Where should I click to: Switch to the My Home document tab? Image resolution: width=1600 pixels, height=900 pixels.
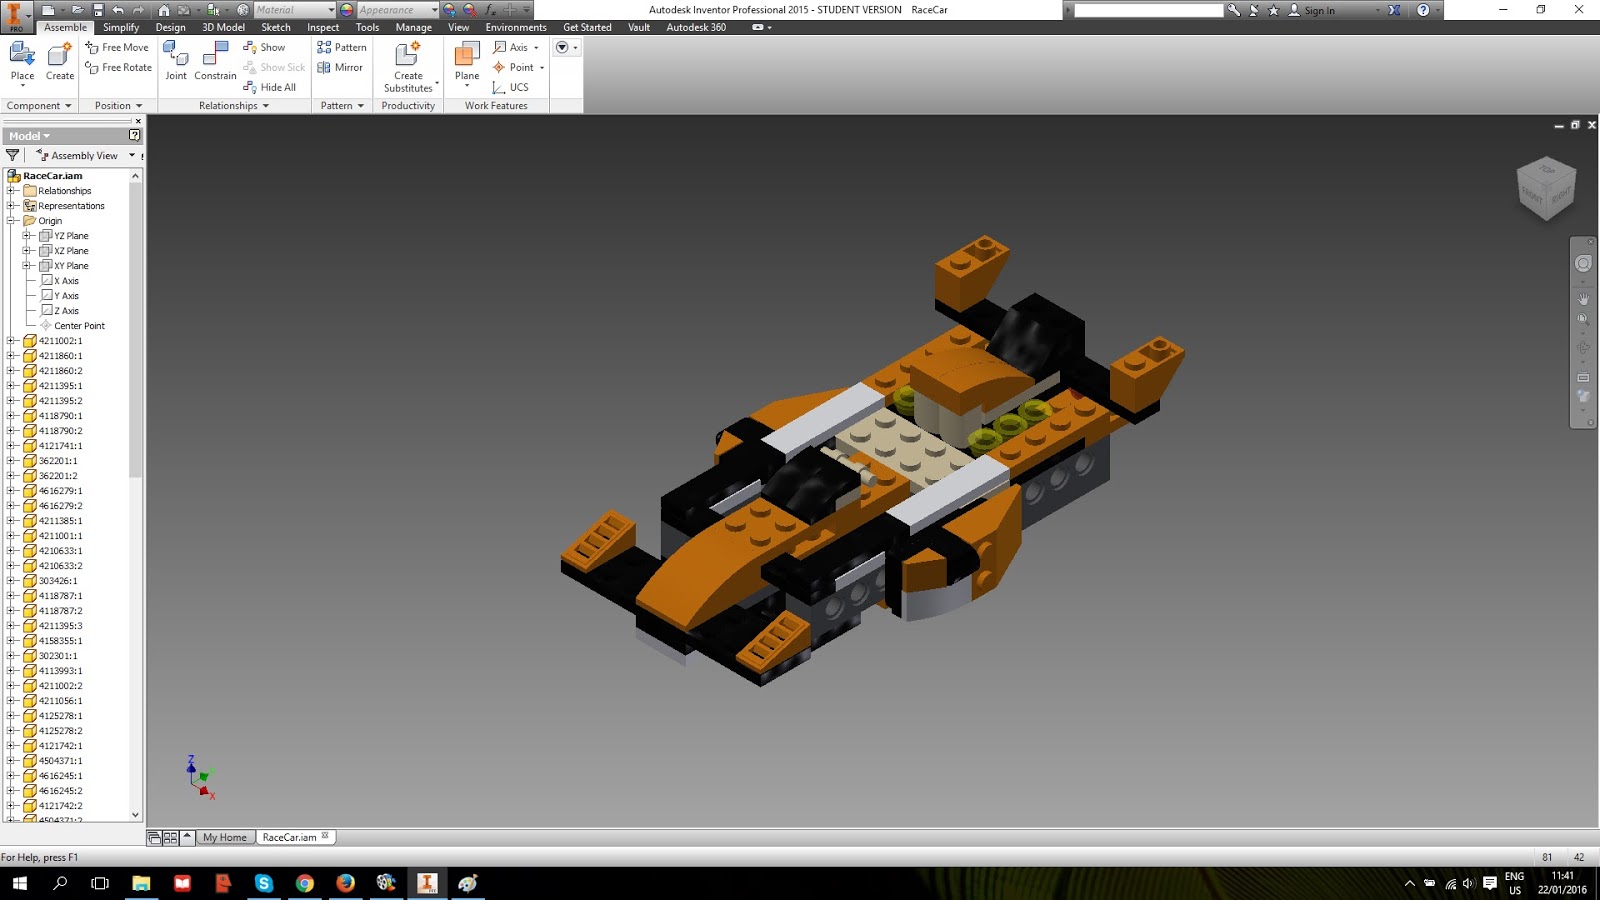click(225, 837)
